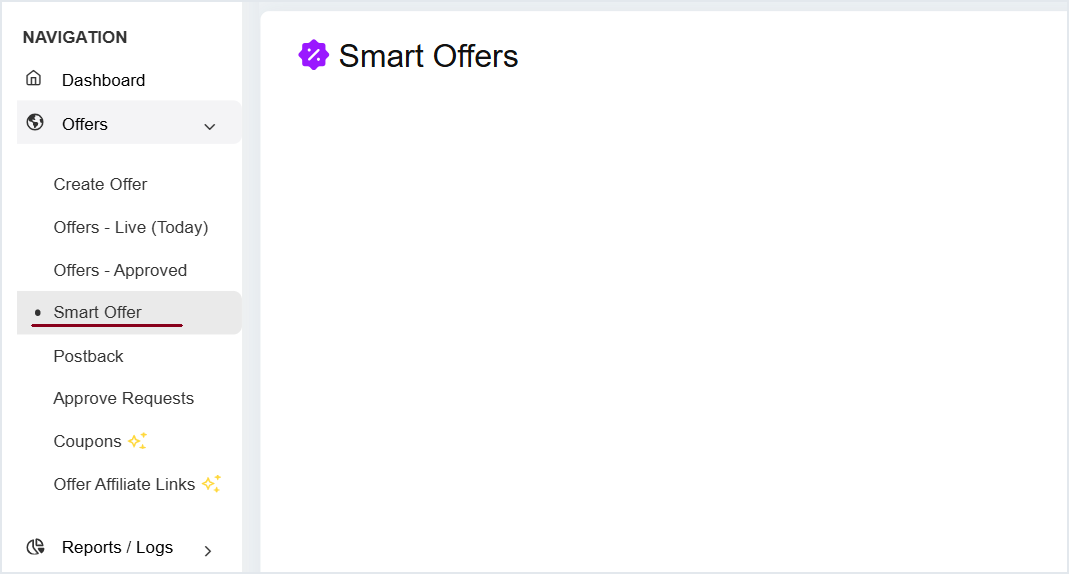
Task: Click the purple Smart Offers badge icon
Action: click(314, 55)
